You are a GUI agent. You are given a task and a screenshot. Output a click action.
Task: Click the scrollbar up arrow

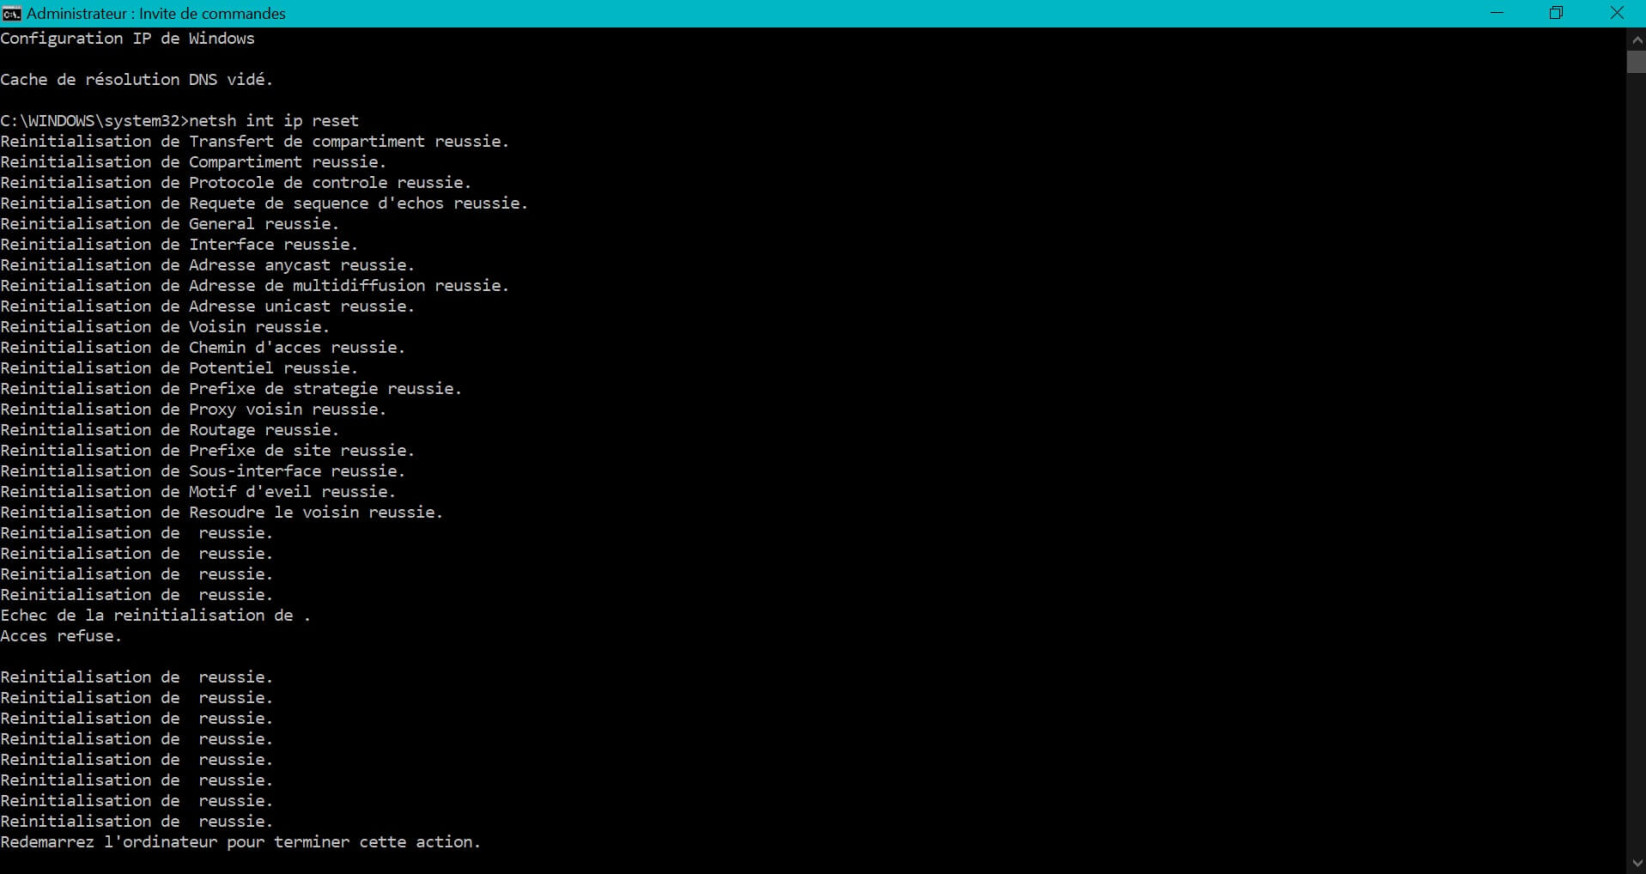[x=1636, y=39]
